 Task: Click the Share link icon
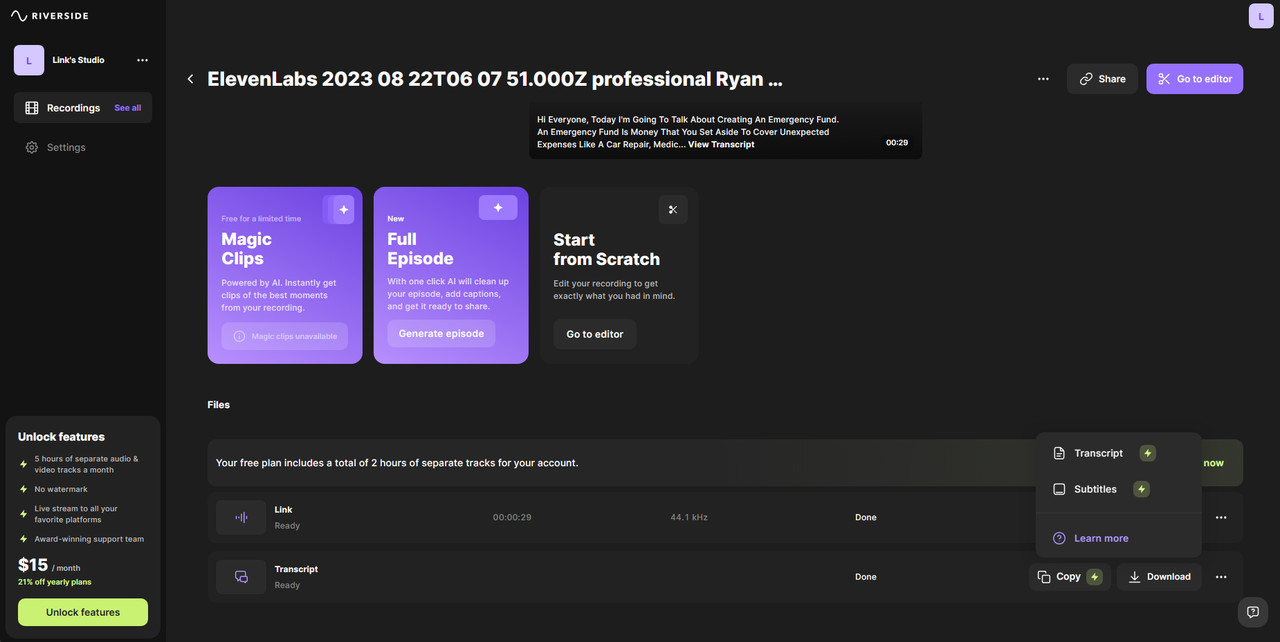pos(1086,79)
